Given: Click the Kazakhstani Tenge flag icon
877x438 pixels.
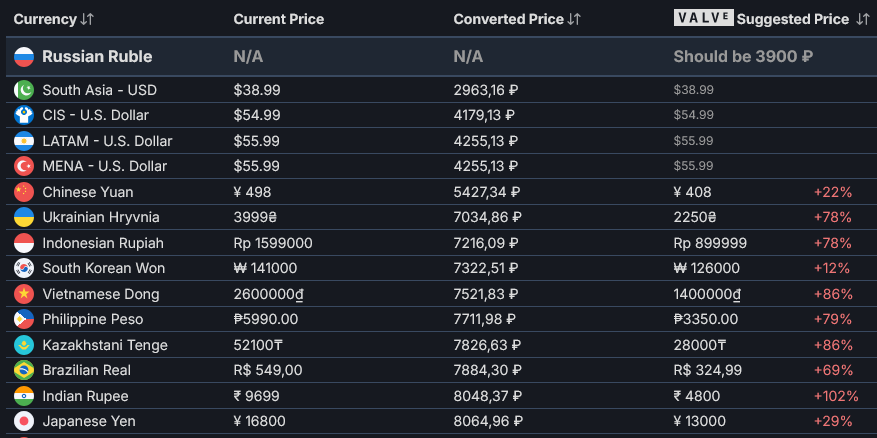Looking at the screenshot, I should (x=24, y=345).
